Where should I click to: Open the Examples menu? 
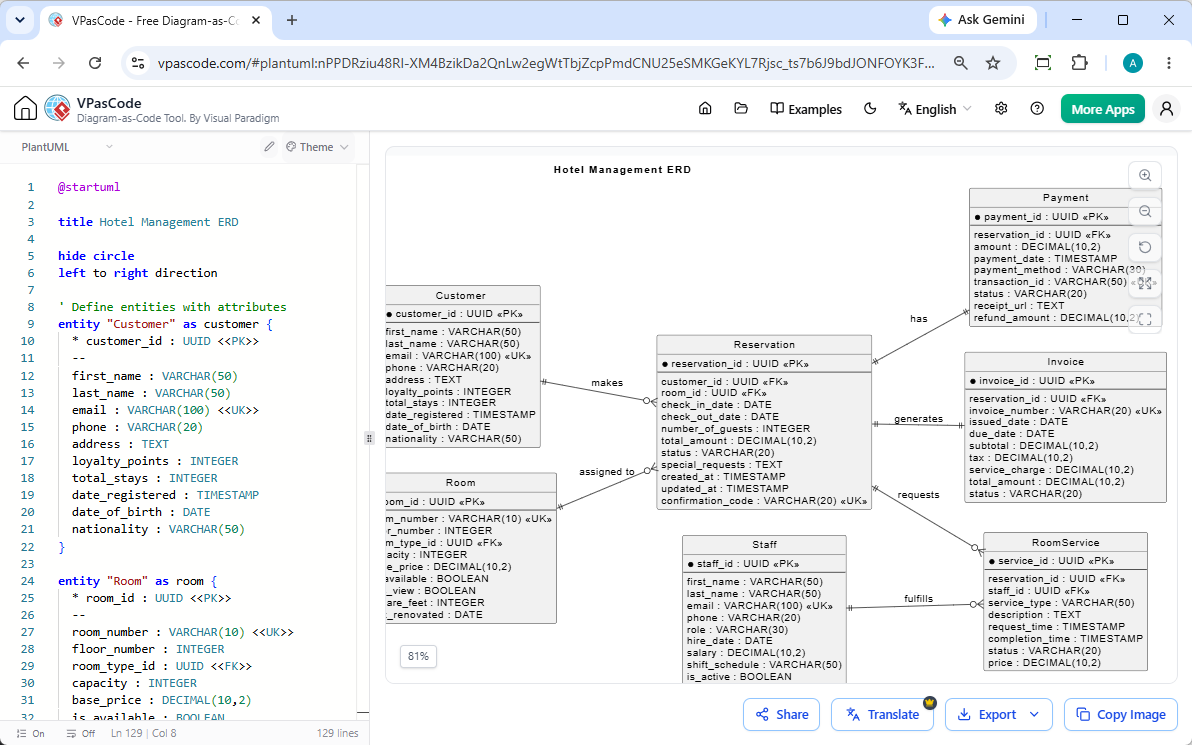[806, 109]
